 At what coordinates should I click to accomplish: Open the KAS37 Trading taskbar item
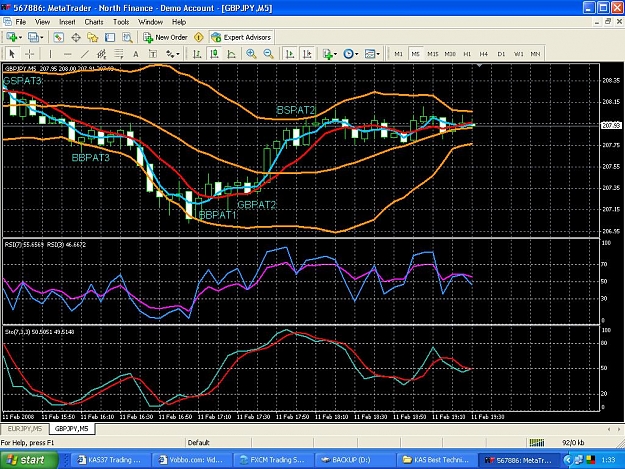click(111, 460)
